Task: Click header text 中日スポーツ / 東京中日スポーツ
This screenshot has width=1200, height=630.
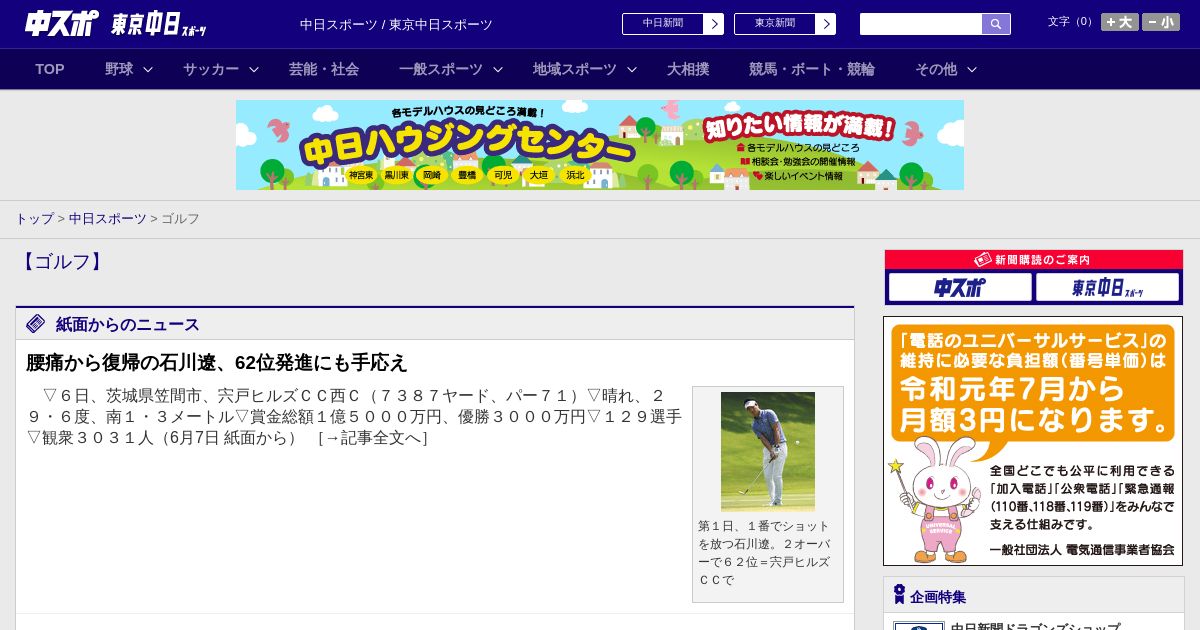Action: coord(396,24)
